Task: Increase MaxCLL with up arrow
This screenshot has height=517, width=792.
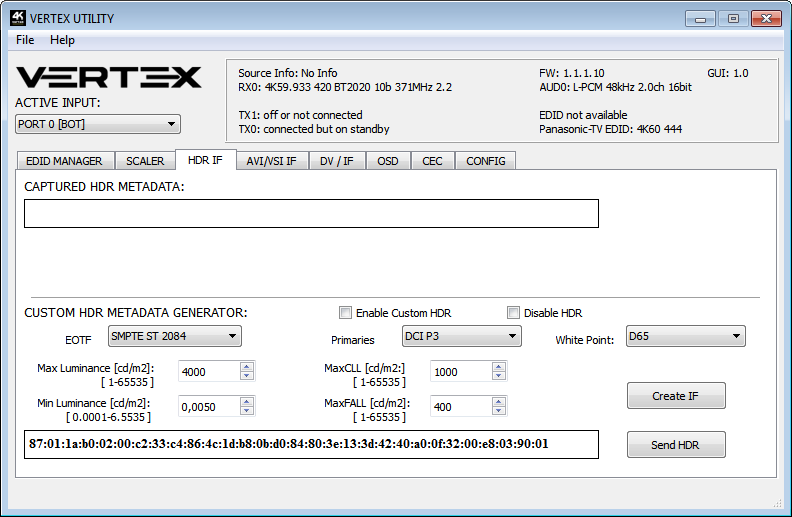Action: [499, 367]
